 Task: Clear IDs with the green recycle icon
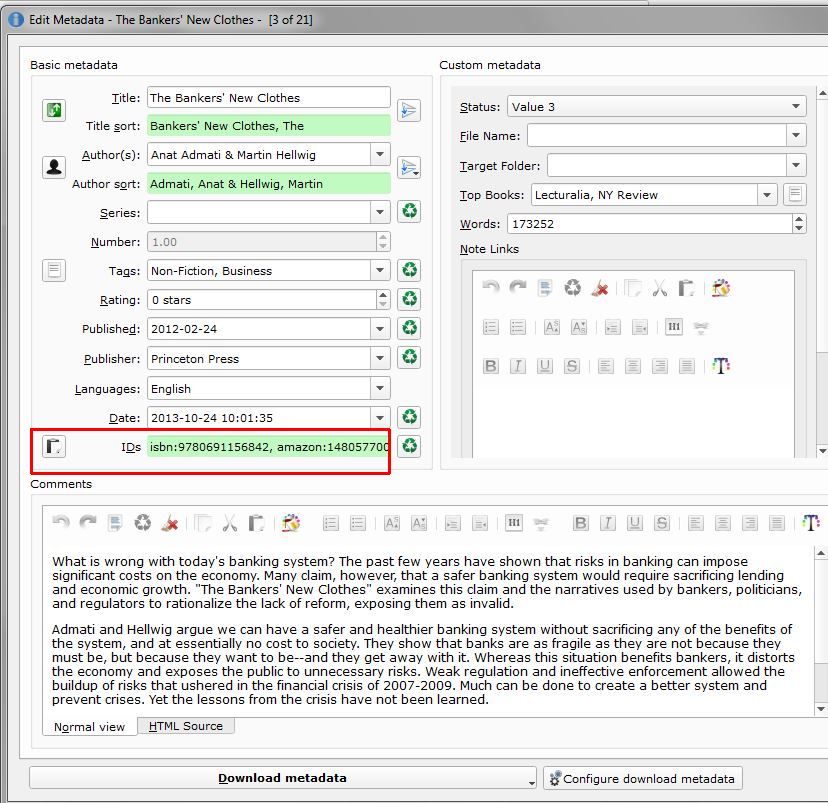(x=409, y=447)
